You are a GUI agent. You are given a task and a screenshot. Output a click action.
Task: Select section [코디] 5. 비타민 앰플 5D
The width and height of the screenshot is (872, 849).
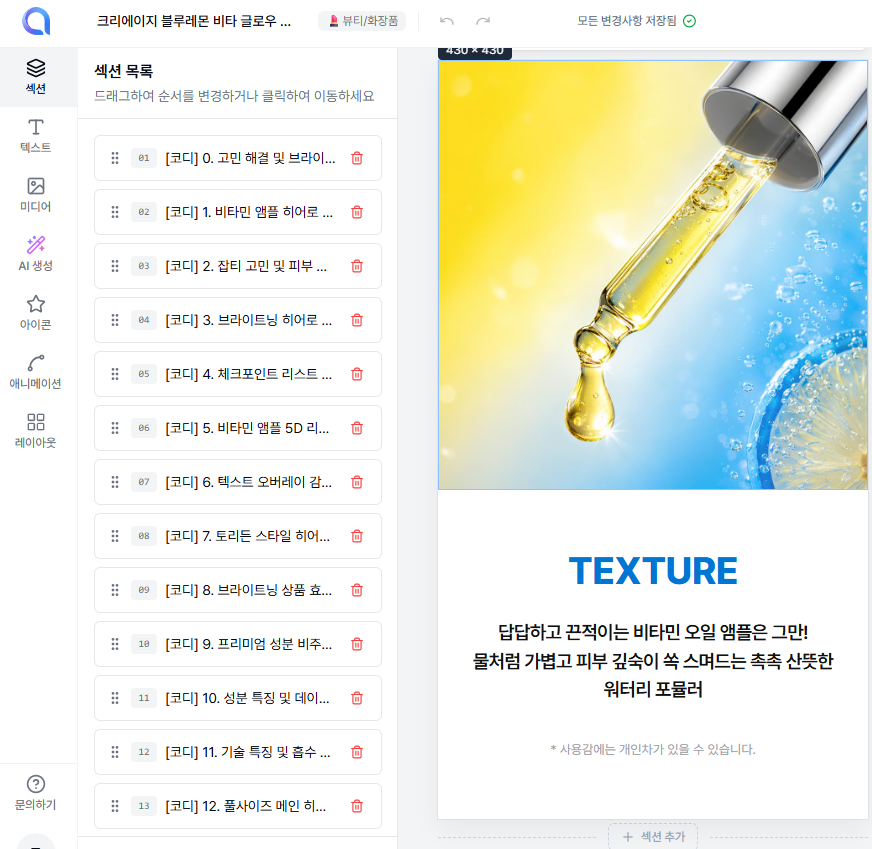coord(238,428)
